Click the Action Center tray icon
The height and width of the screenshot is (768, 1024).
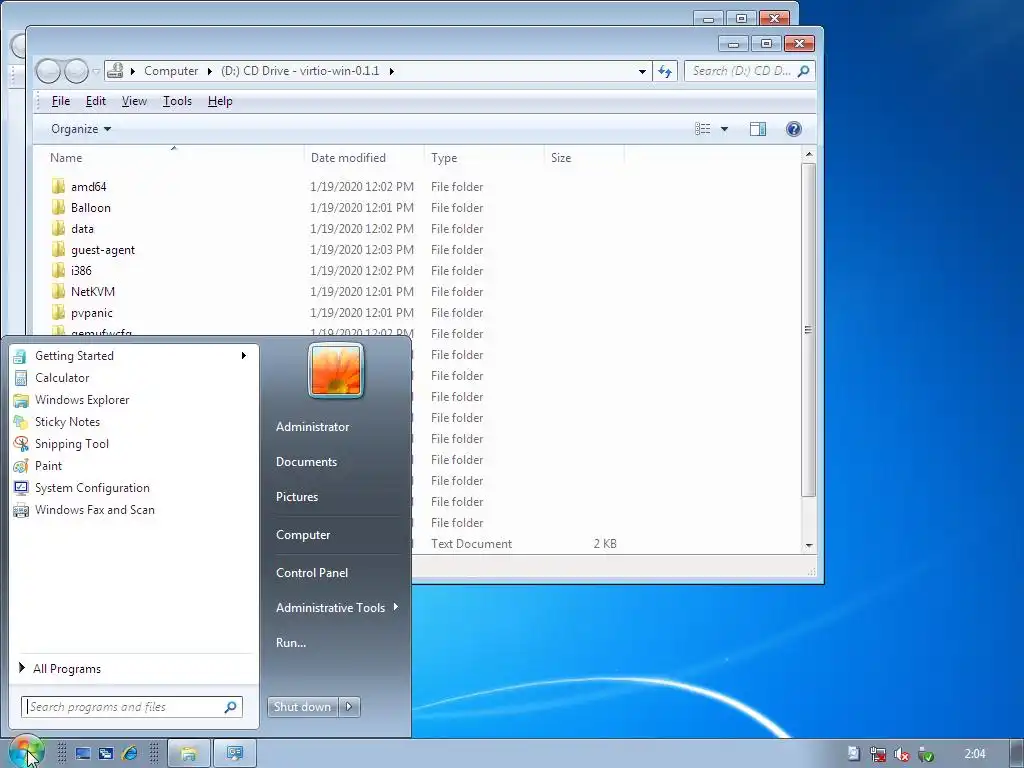coord(854,754)
